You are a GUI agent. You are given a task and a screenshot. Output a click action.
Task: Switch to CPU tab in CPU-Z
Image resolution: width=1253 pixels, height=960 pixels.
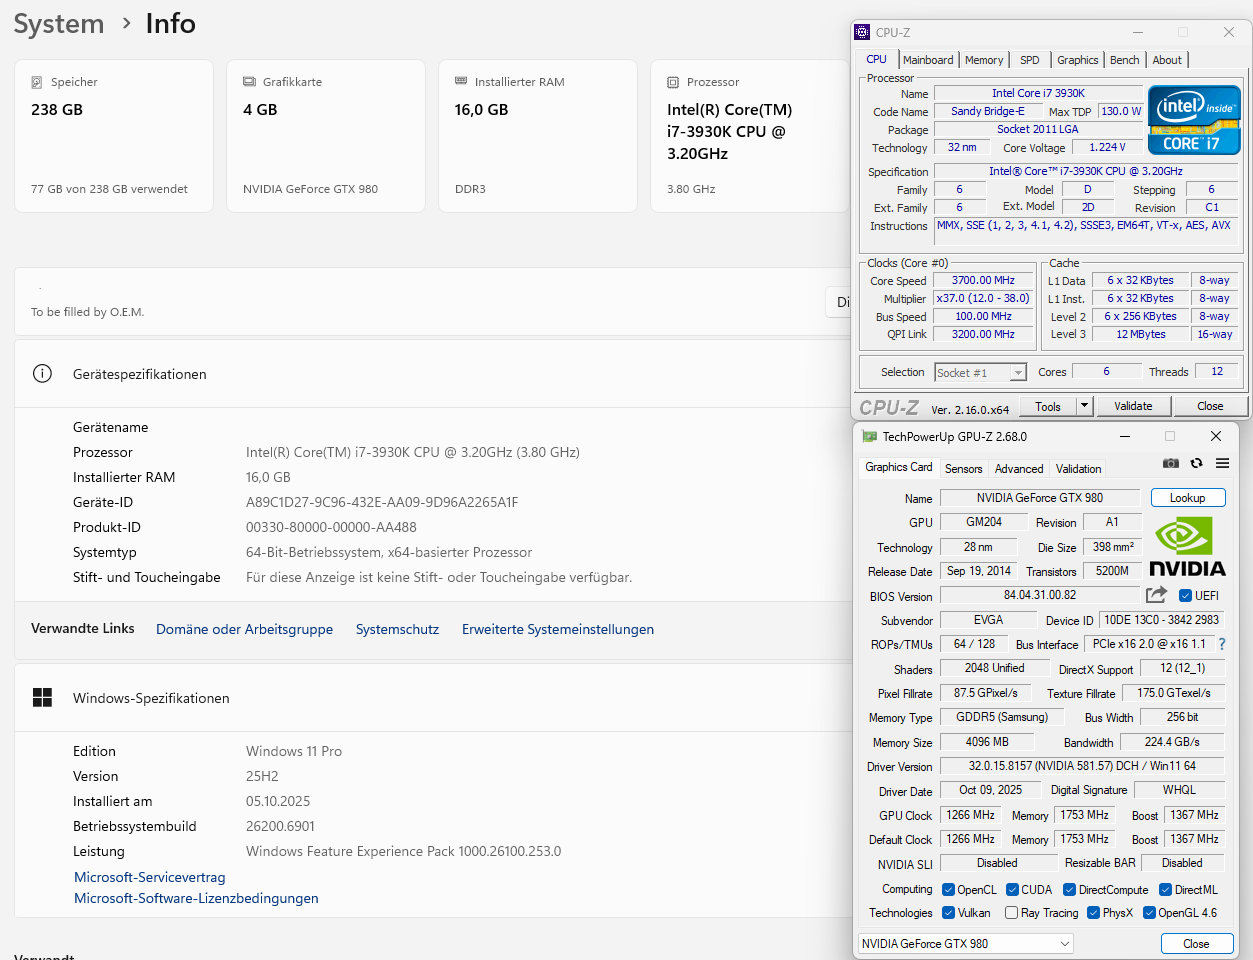(x=877, y=59)
